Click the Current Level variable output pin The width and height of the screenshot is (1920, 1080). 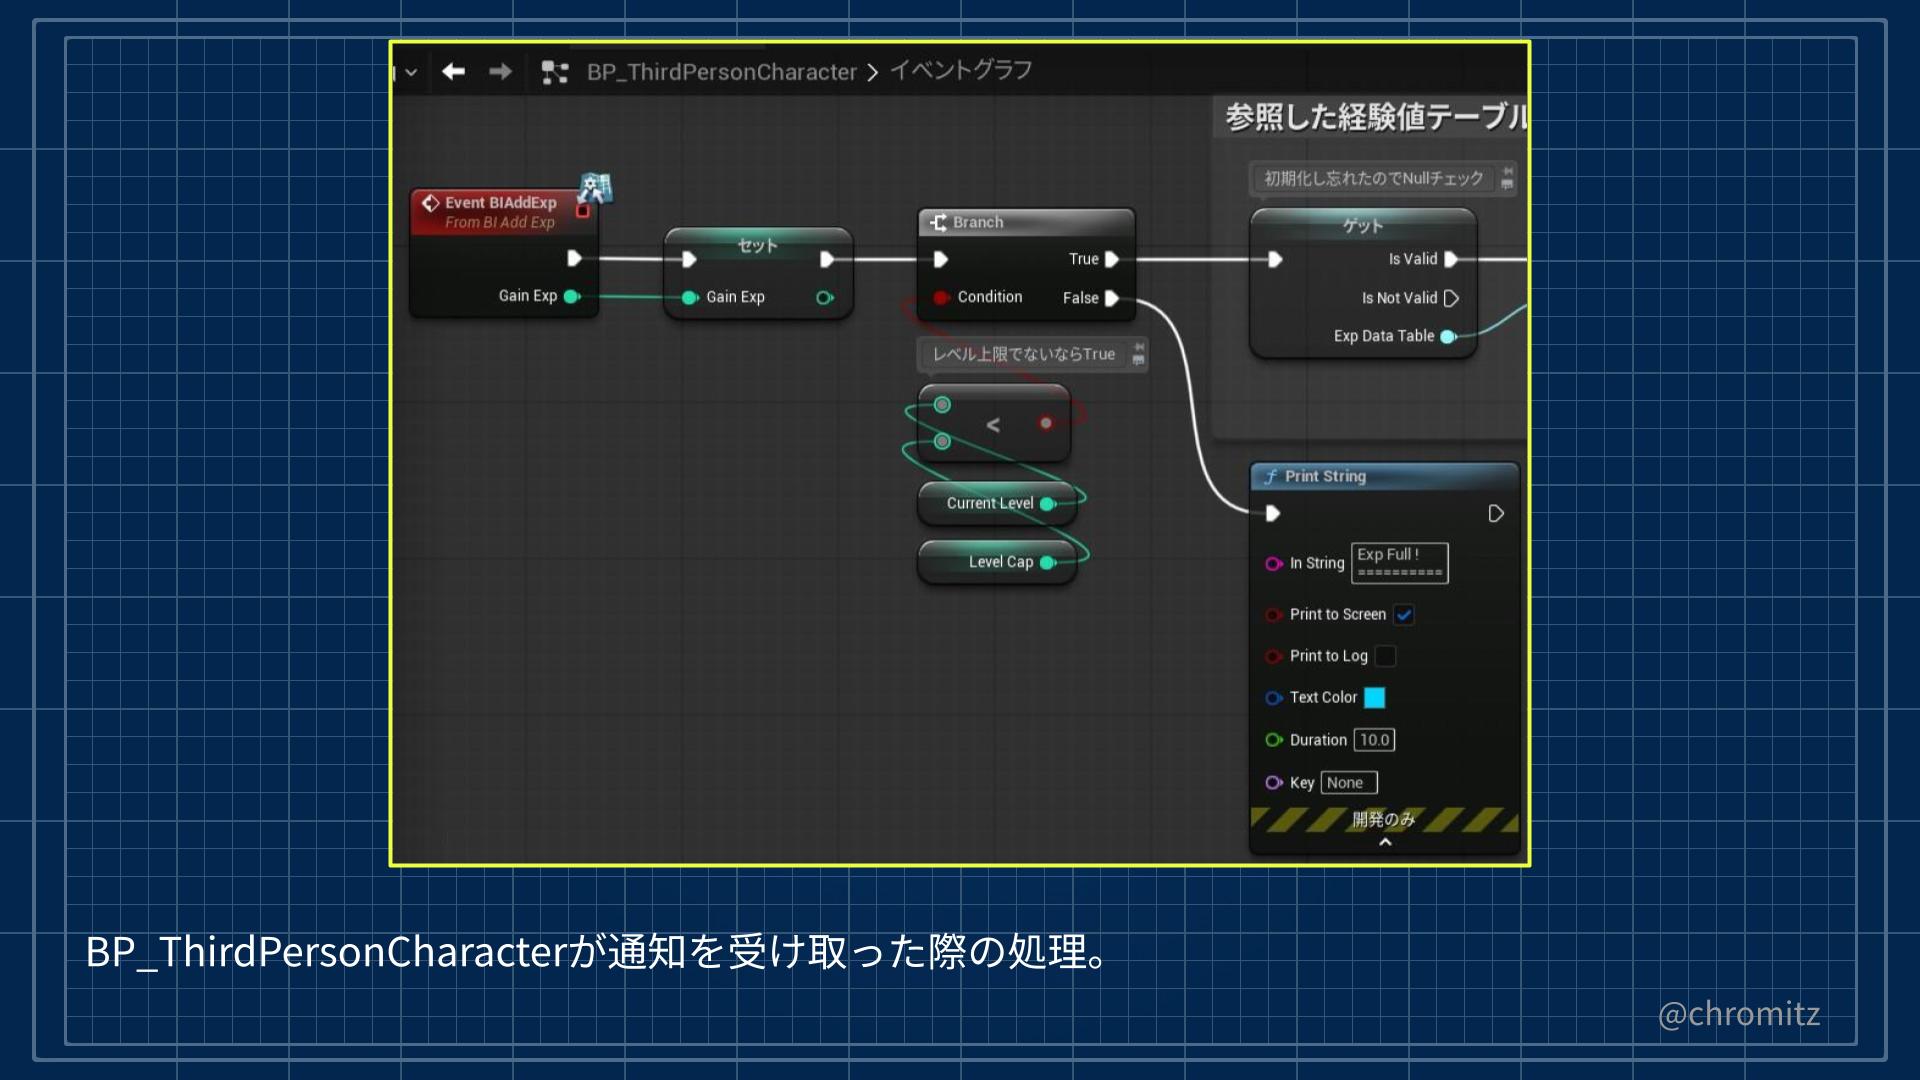1047,504
